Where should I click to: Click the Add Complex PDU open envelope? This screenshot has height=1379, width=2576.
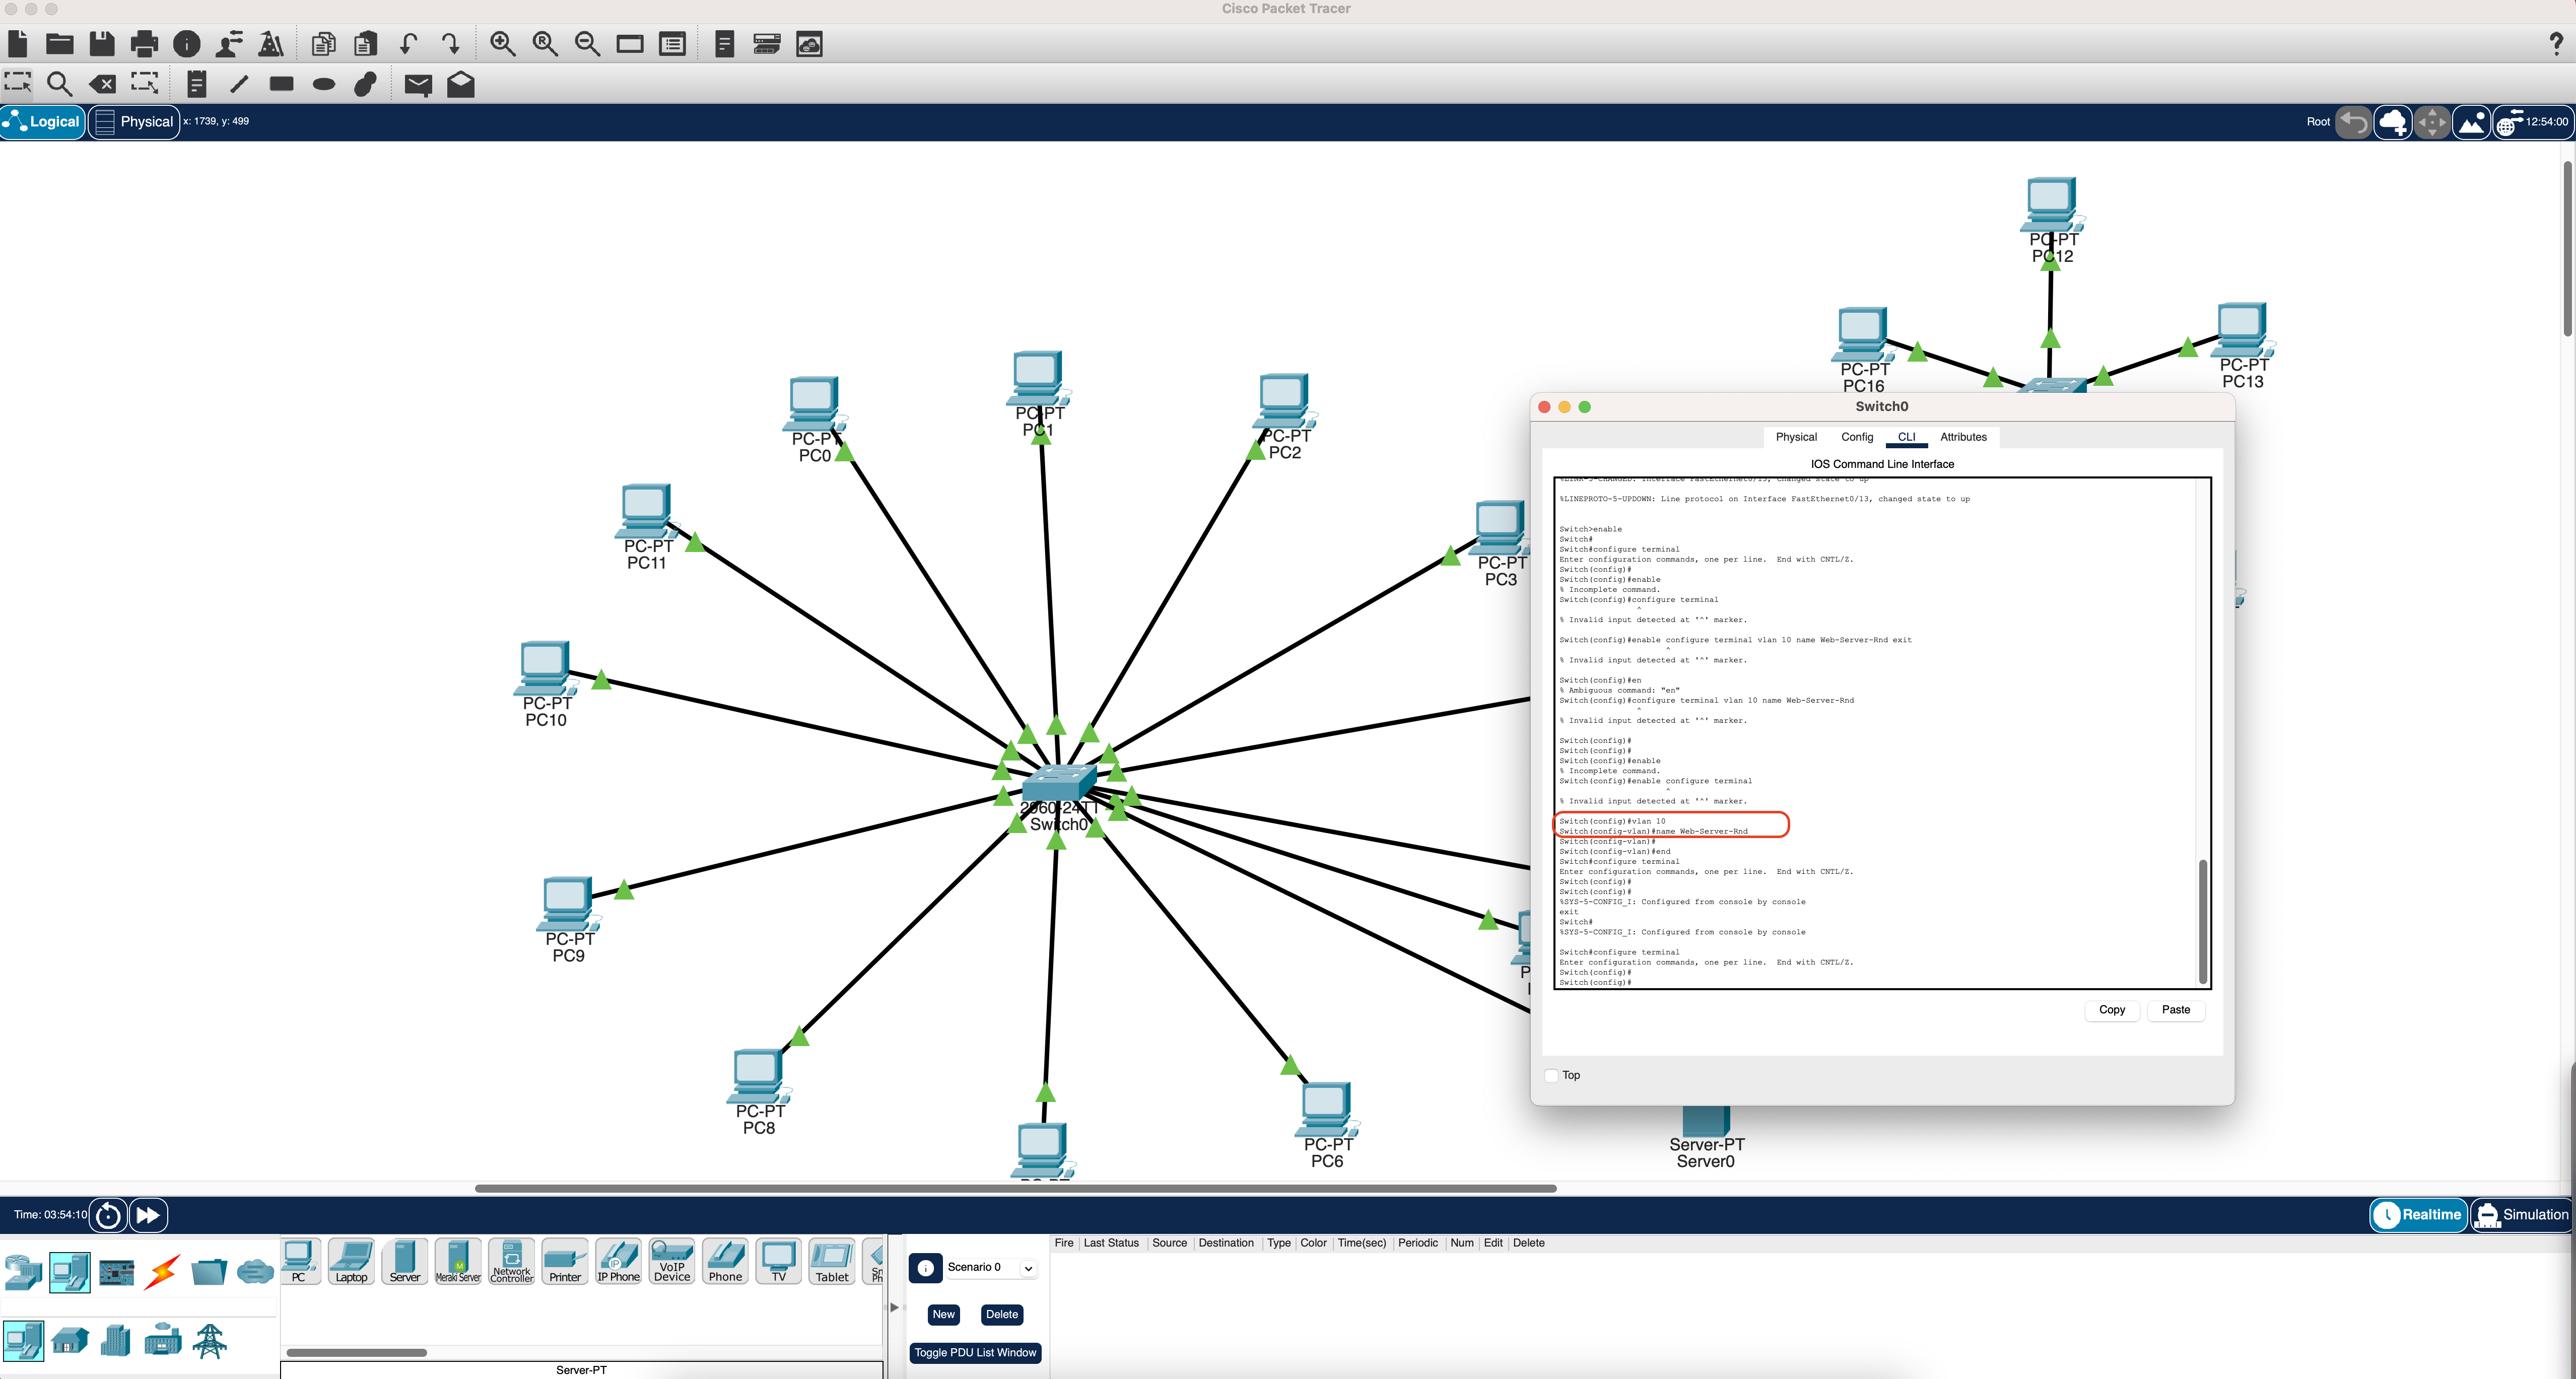(x=460, y=84)
